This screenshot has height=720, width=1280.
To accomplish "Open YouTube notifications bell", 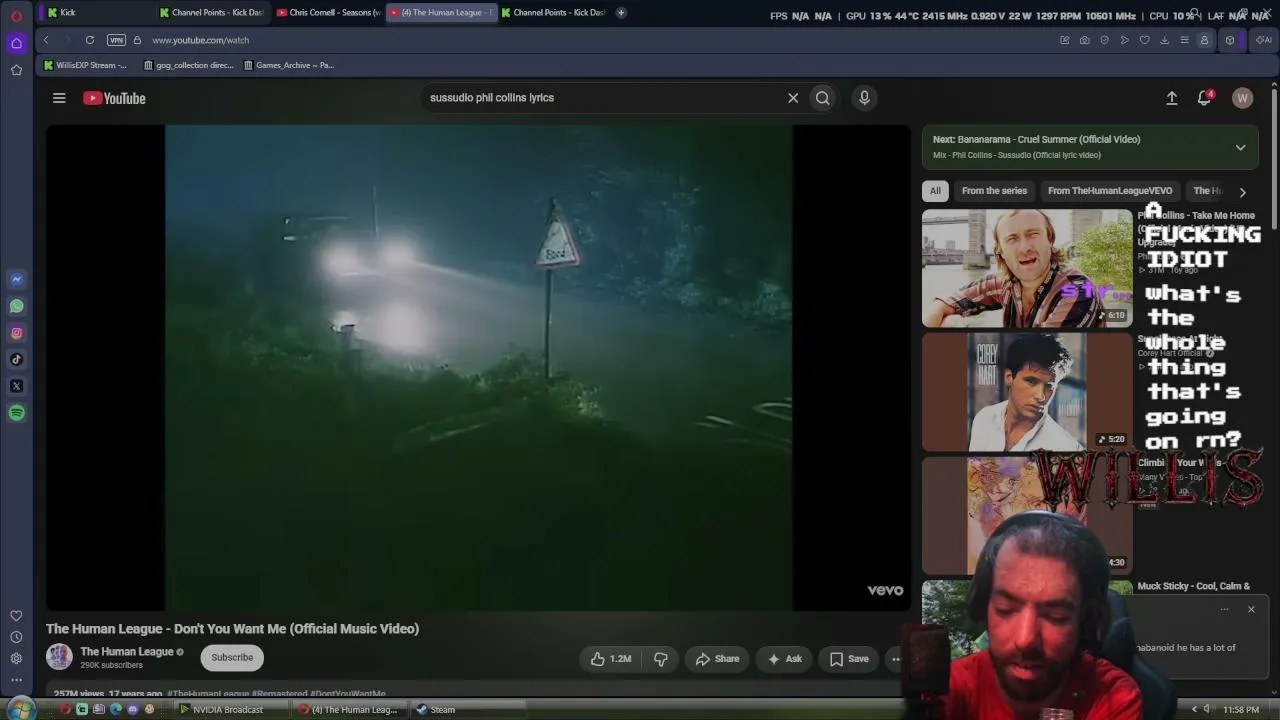I will pyautogui.click(x=1205, y=98).
